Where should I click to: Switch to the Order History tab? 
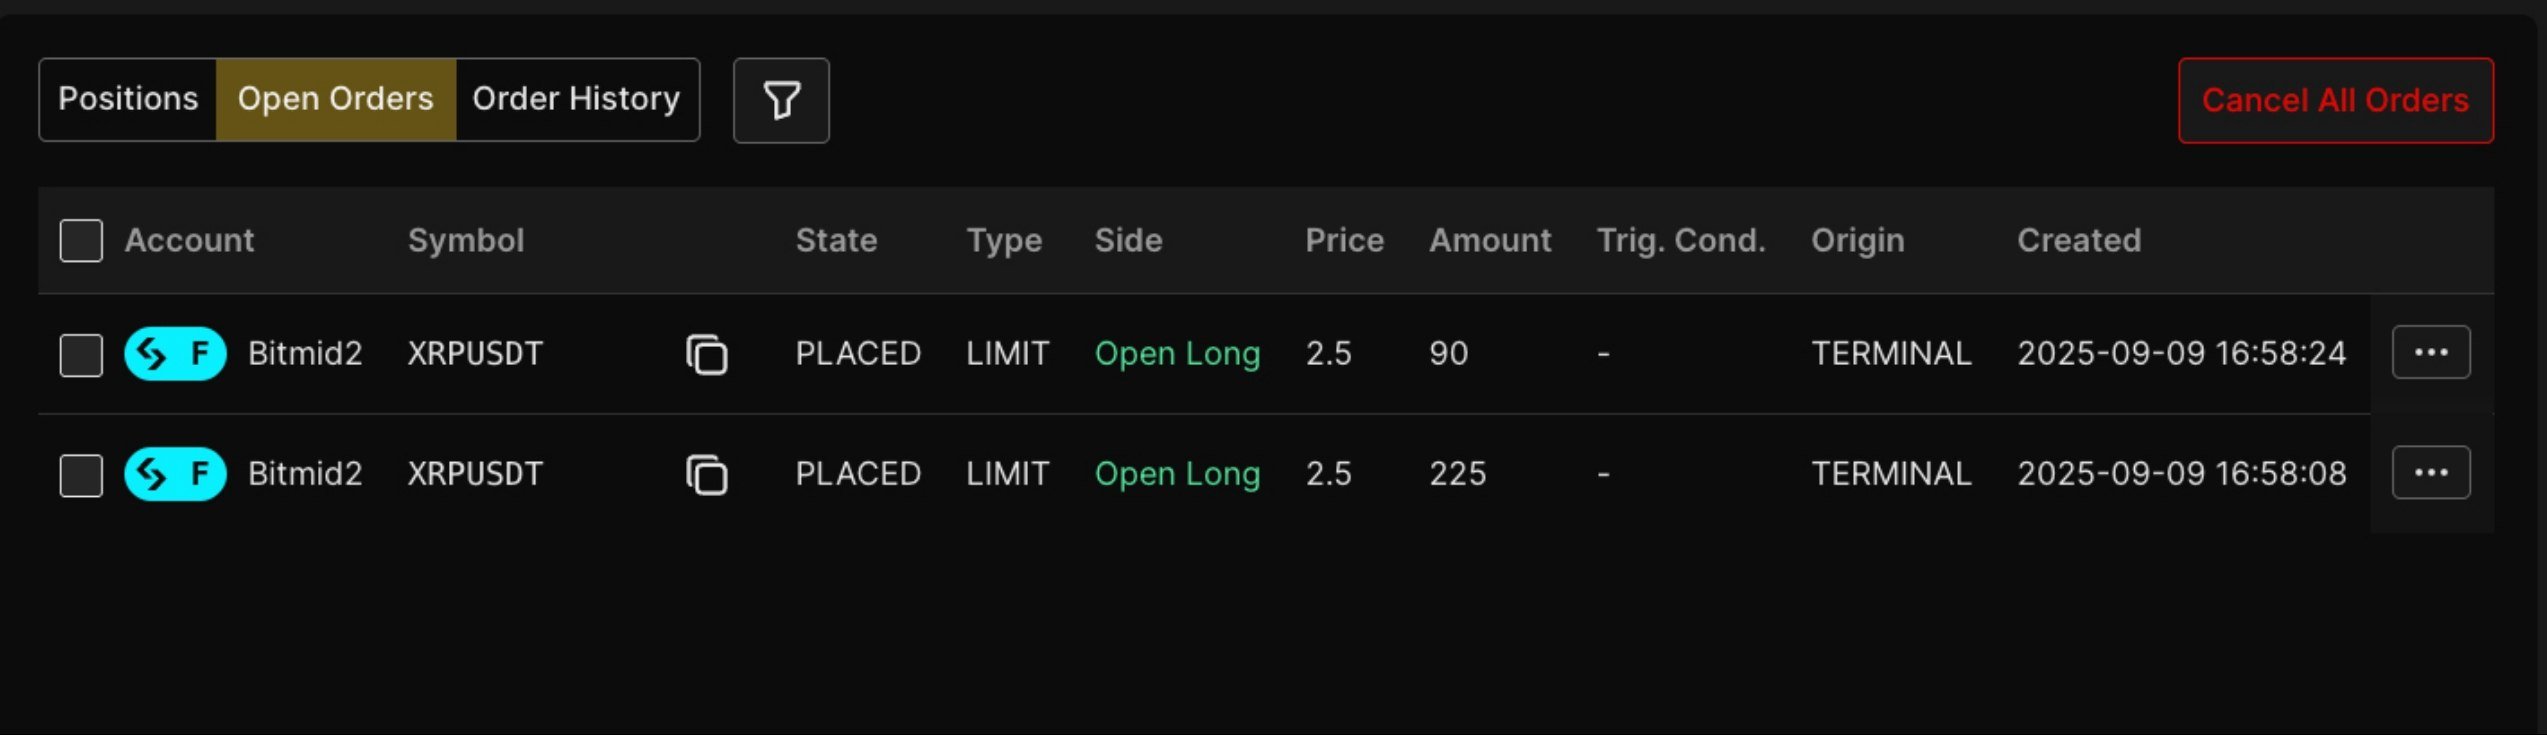tap(576, 99)
